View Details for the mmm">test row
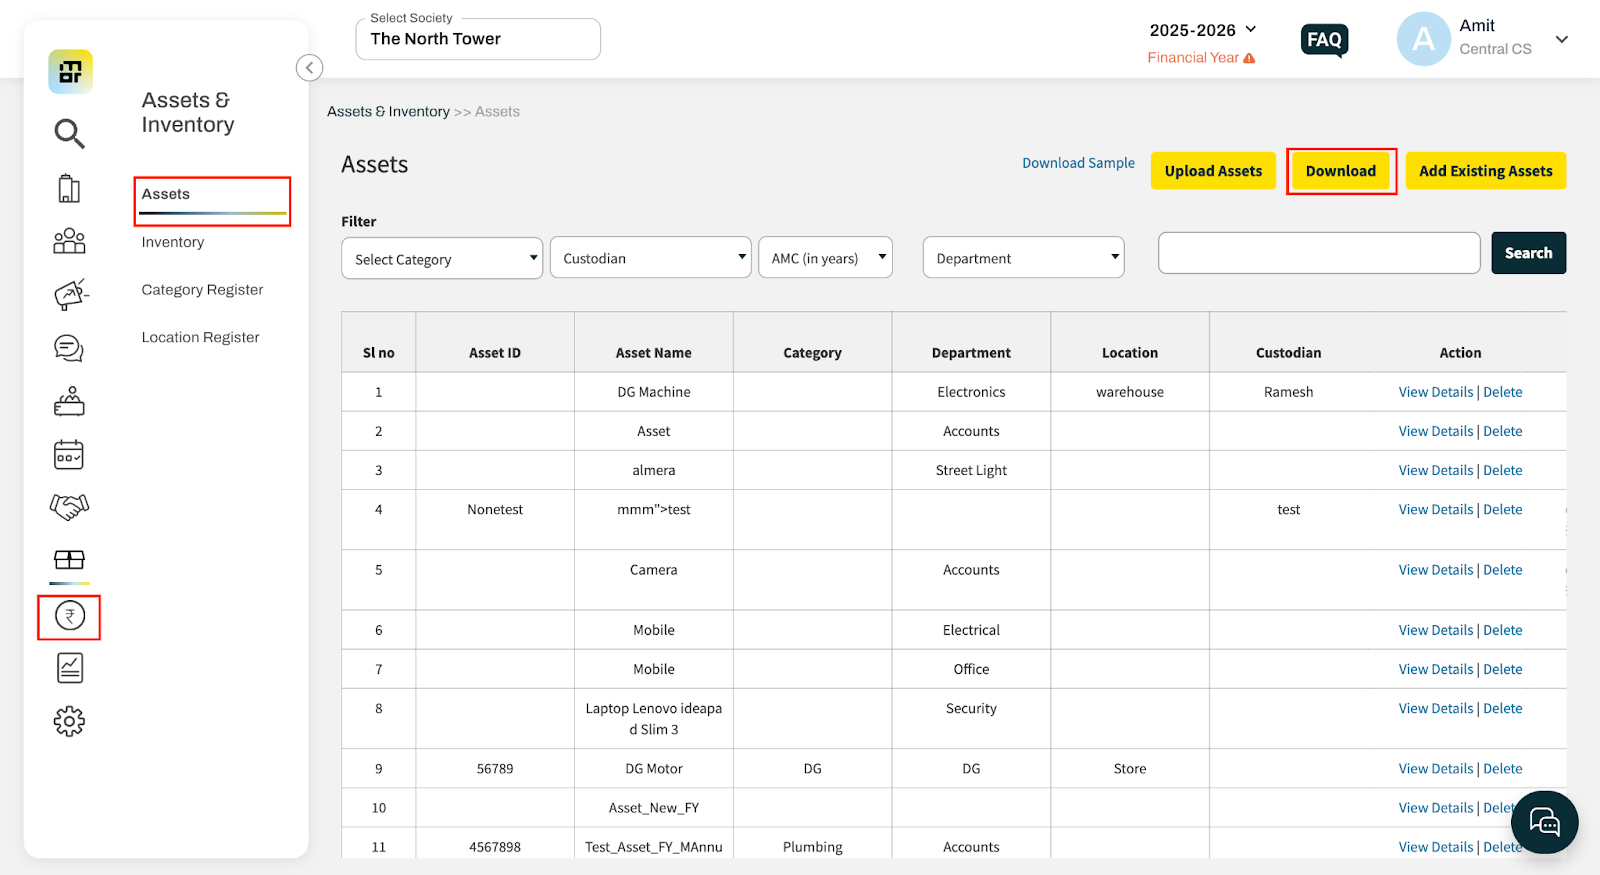The width and height of the screenshot is (1600, 875). 1436,509
